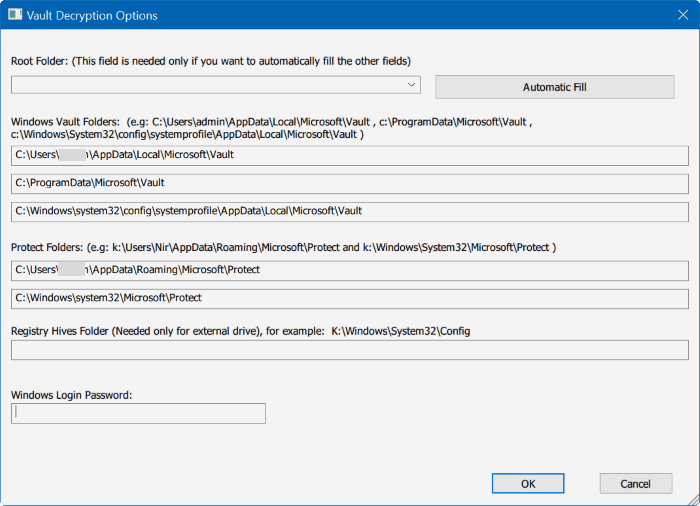This screenshot has width=700, height=506.
Task: Click the Vault Decryption Options title icon
Action: [15, 15]
